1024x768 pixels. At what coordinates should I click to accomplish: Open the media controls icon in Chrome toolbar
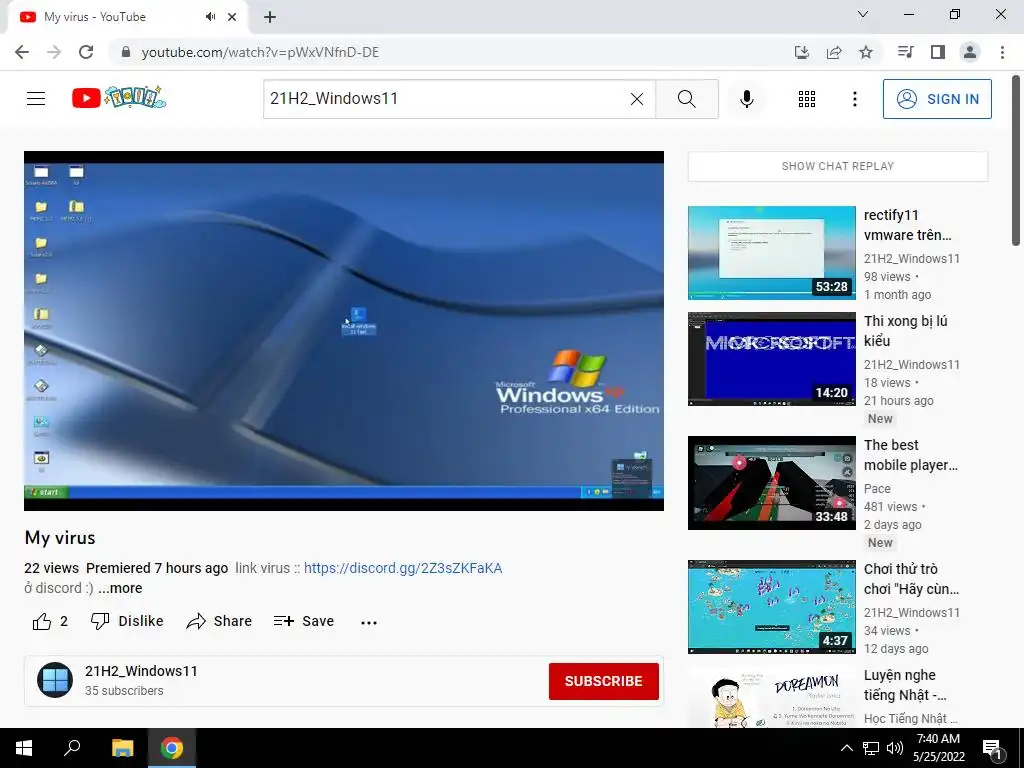coord(905,52)
